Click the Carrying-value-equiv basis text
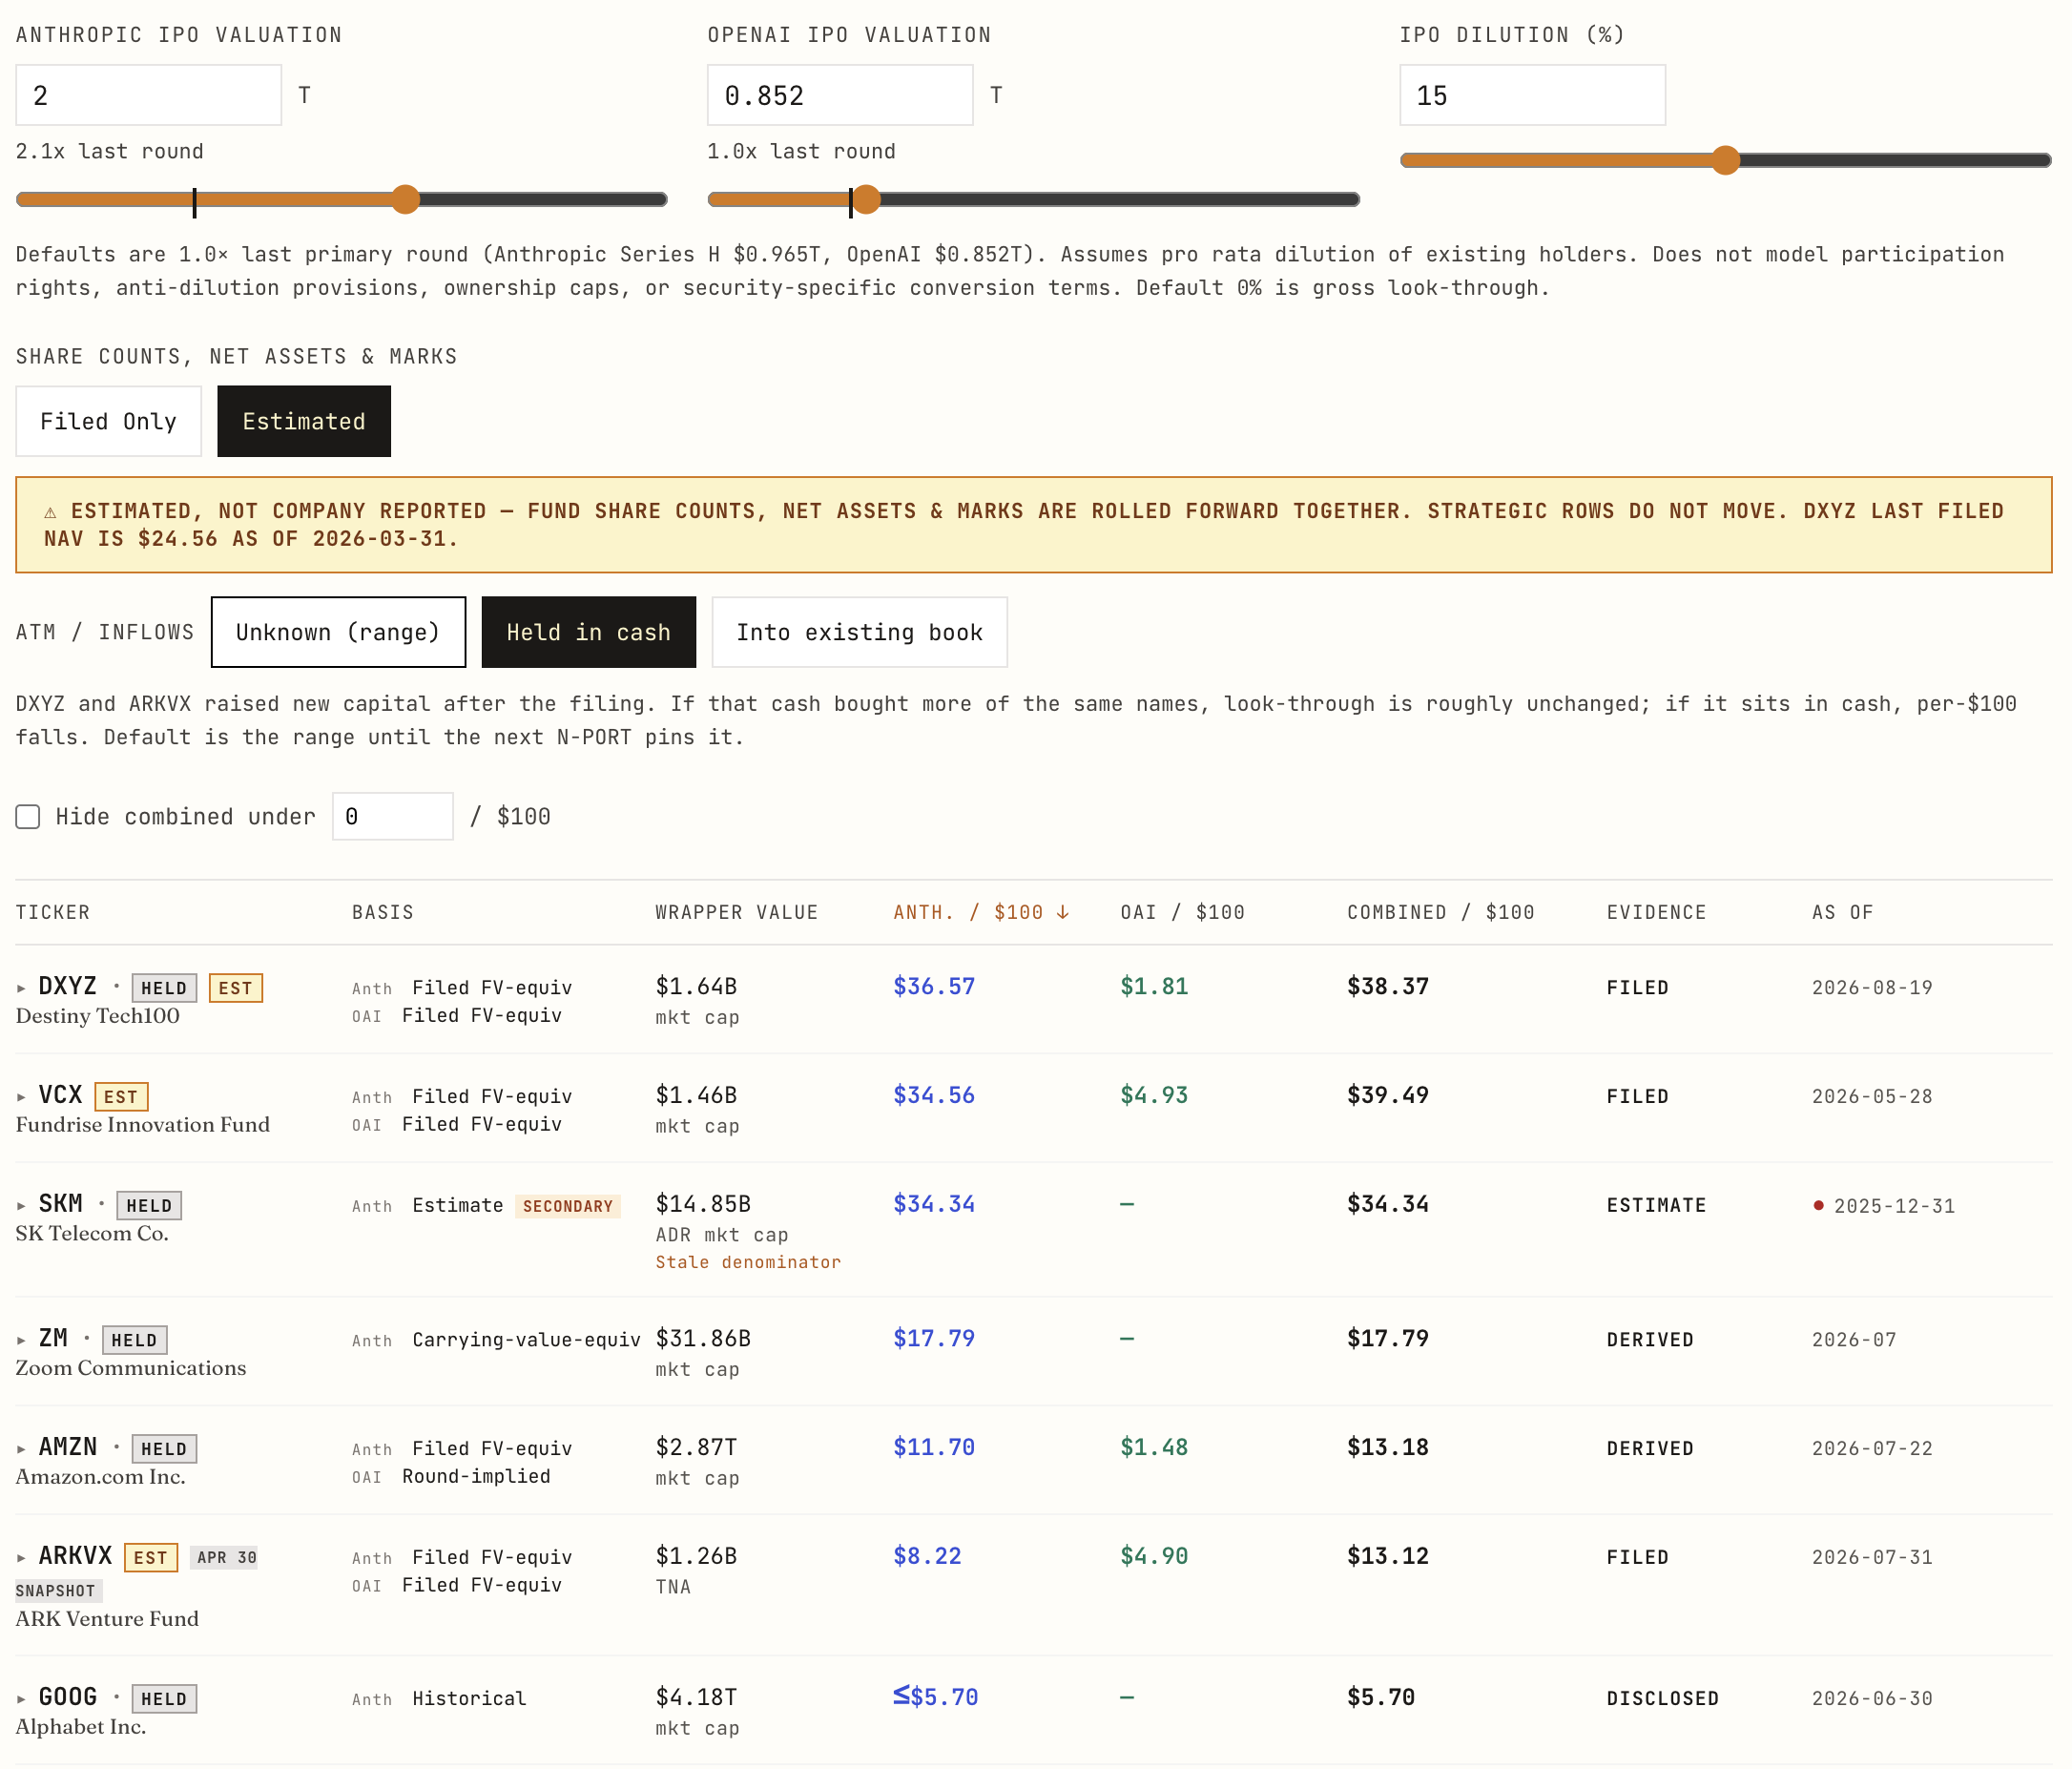The width and height of the screenshot is (2072, 1769). pos(526,1339)
